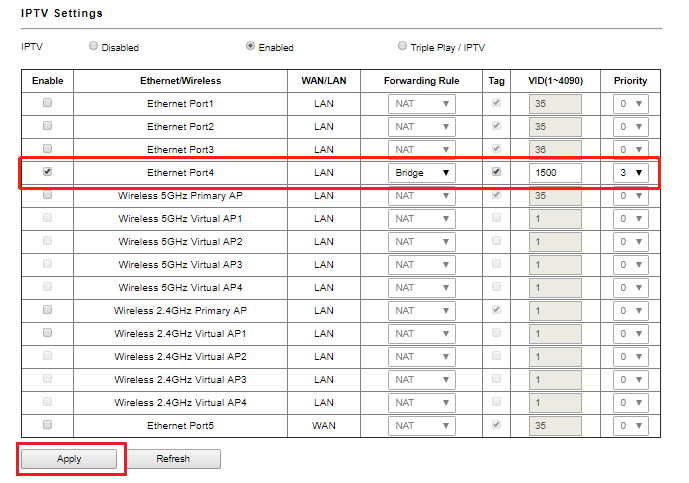
Task: Open Priority dropdown for Ethernet Port1
Action: 631,104
